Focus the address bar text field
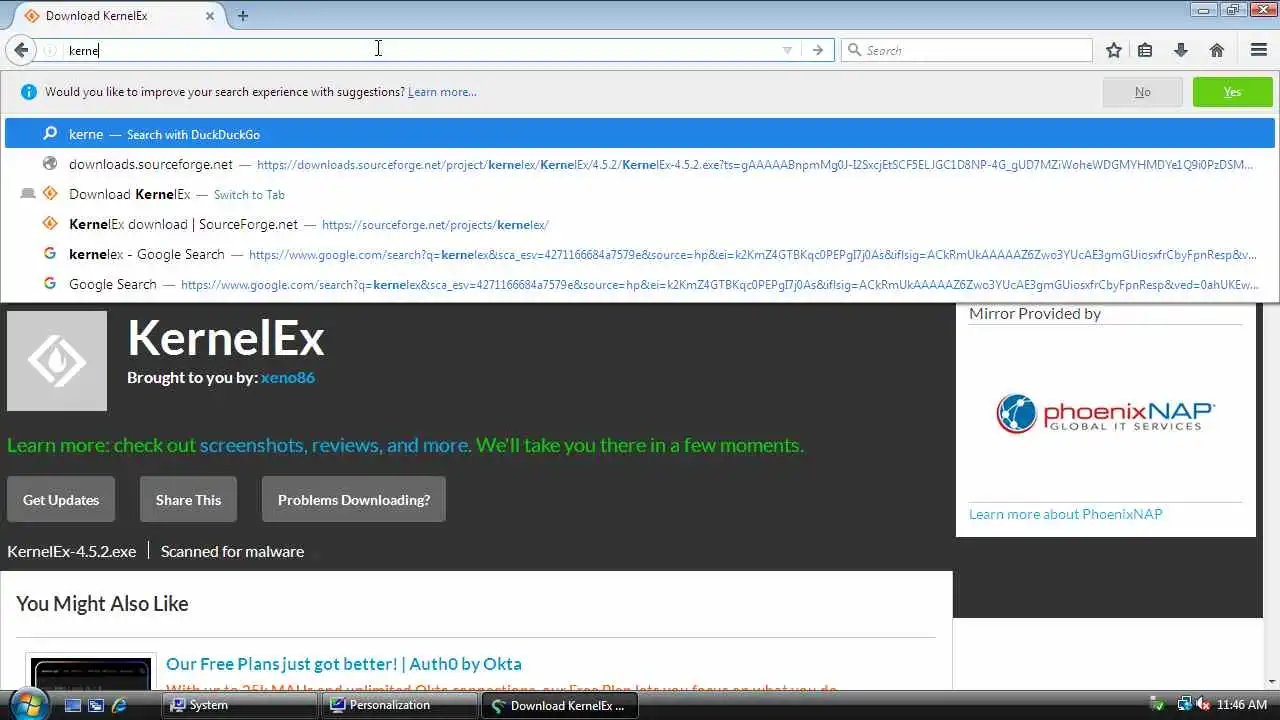Screen dimensions: 1280x720 420,50
